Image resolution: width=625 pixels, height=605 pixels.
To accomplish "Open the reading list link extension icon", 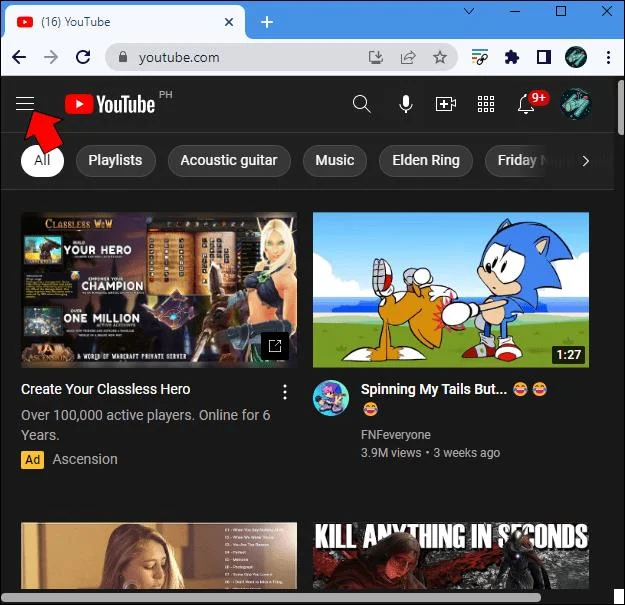I will pyautogui.click(x=480, y=57).
